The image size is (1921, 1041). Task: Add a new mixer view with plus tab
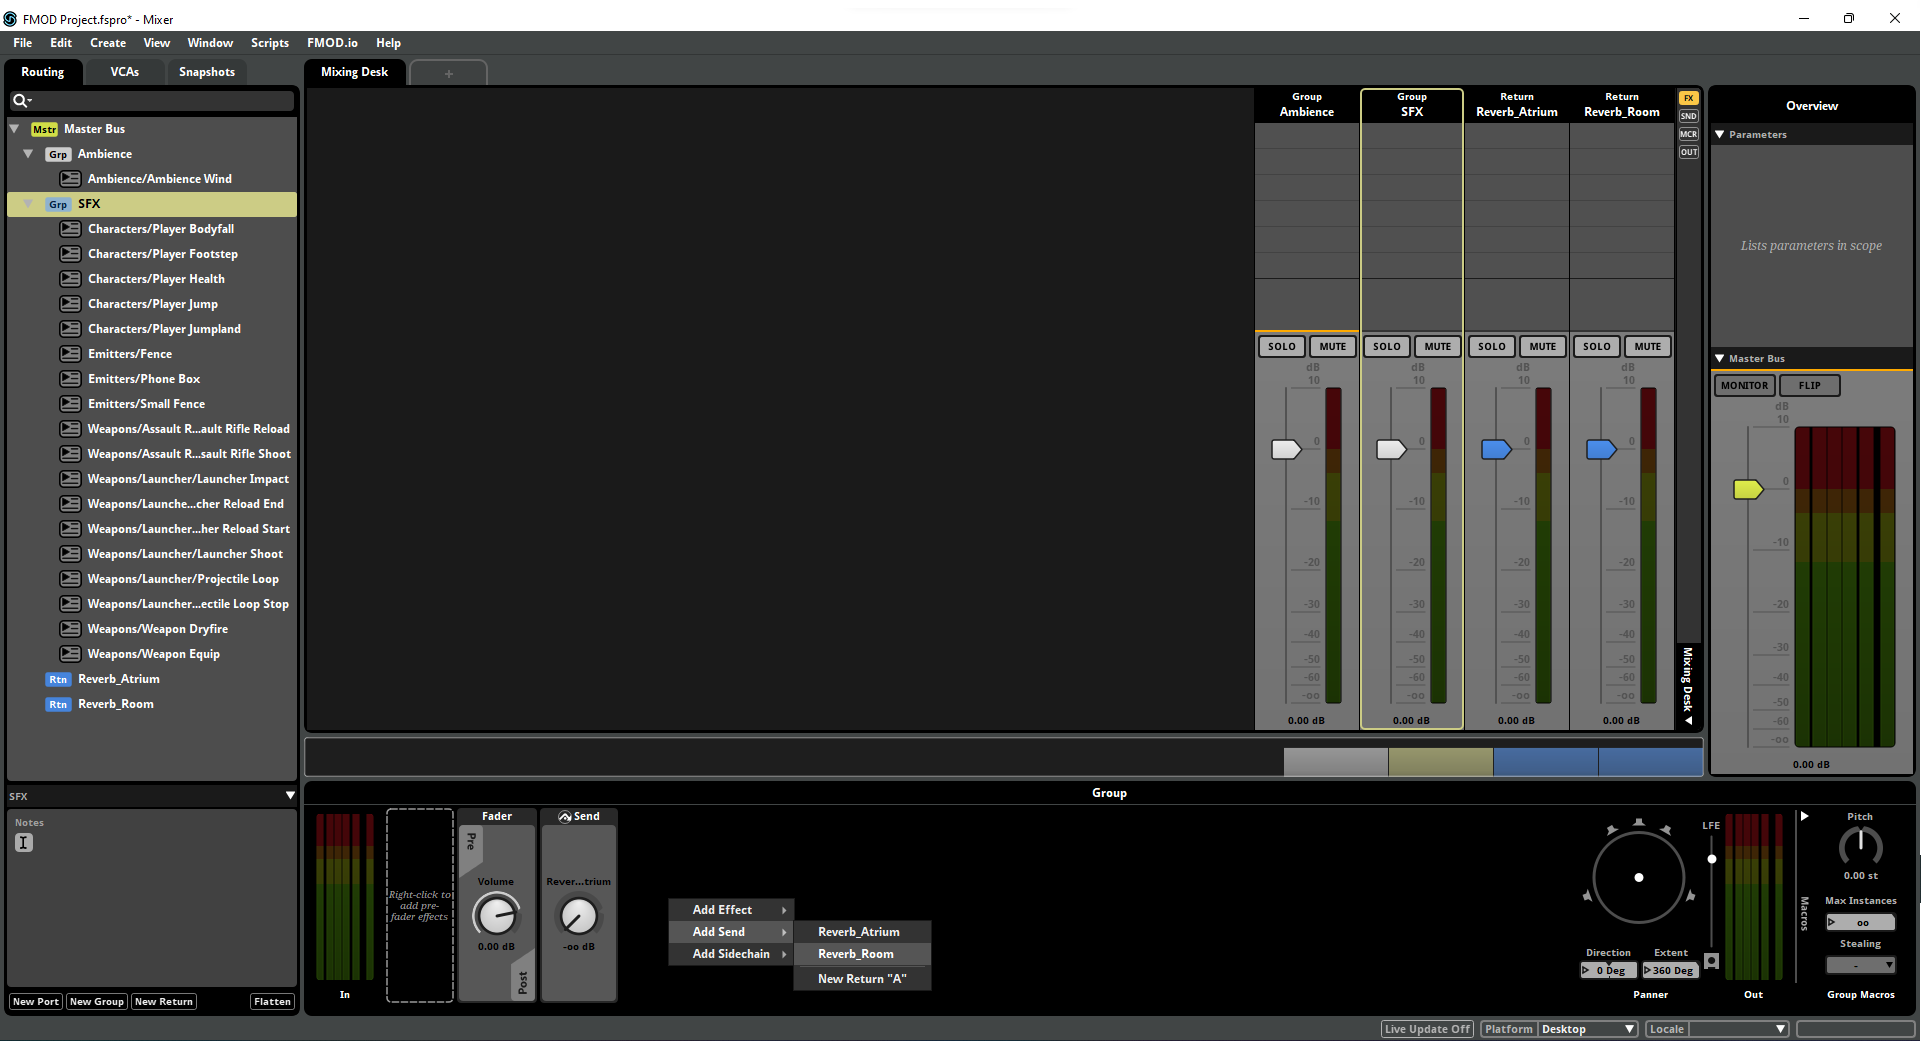point(449,74)
